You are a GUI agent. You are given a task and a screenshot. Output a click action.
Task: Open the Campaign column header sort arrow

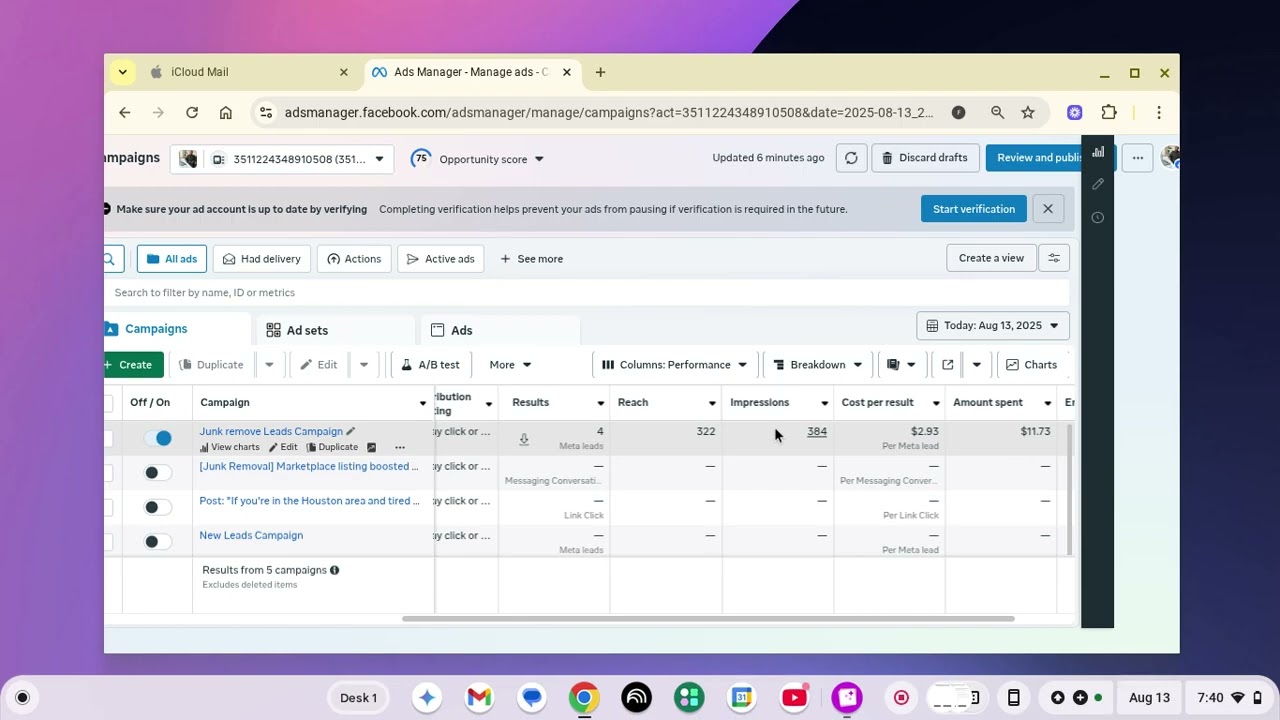click(423, 403)
